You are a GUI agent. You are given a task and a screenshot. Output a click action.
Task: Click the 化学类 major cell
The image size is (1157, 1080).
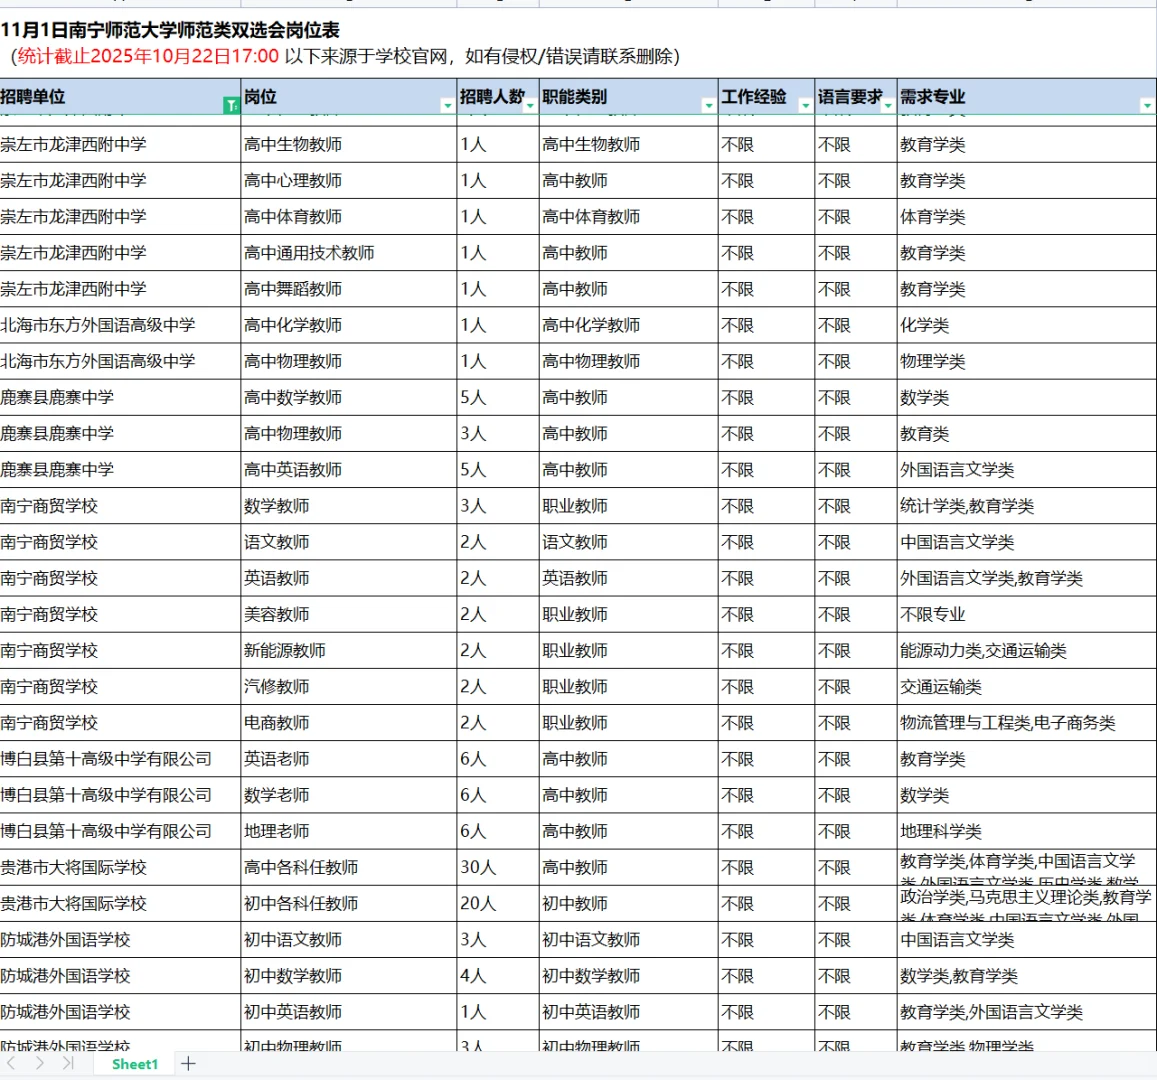pyautogui.click(x=1026, y=325)
